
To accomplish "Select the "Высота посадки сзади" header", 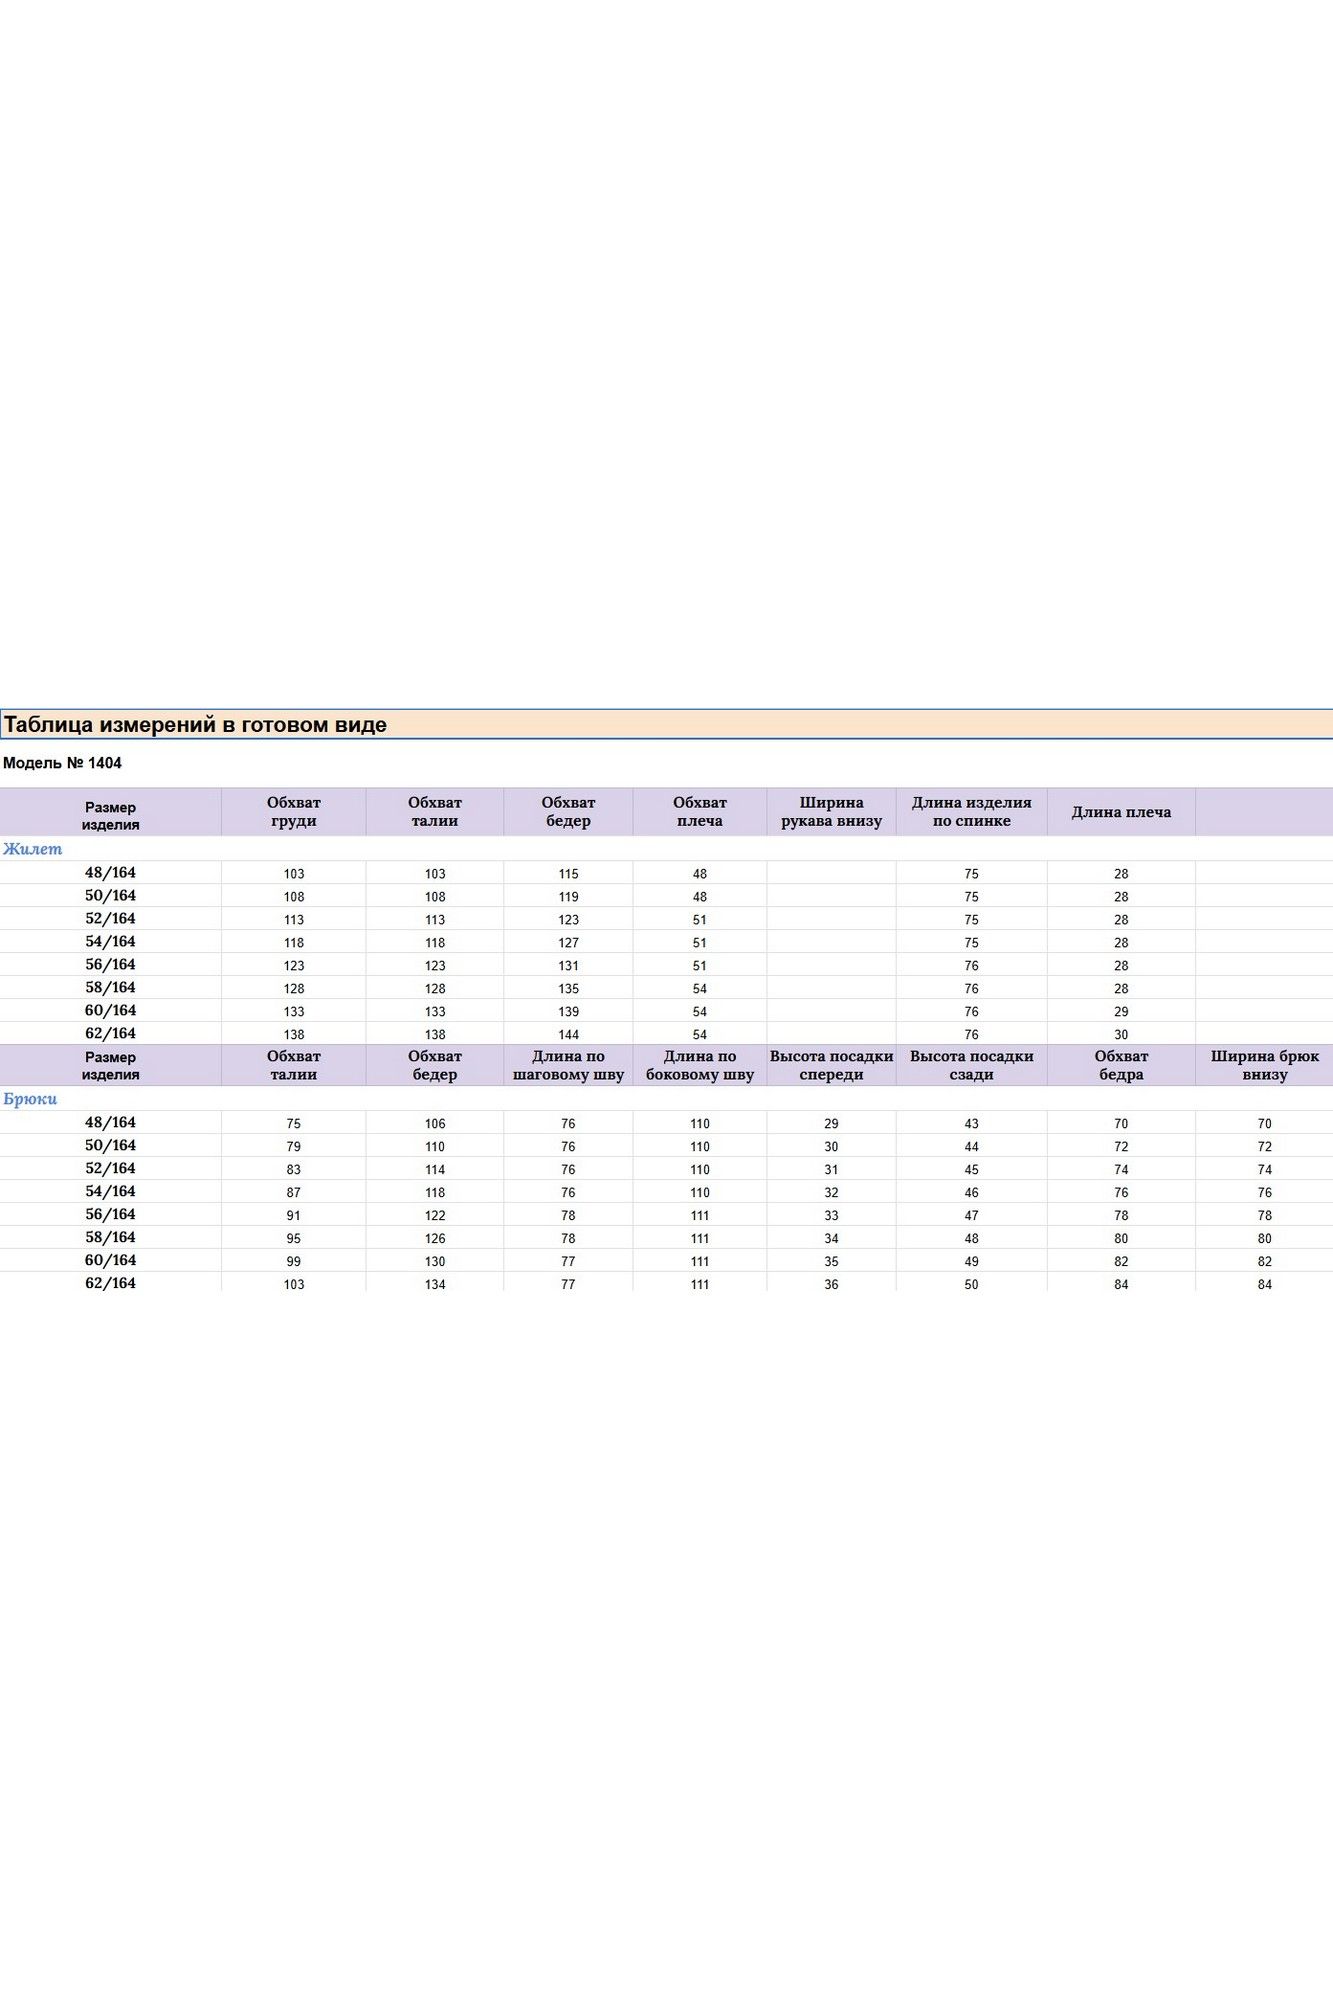I will coord(971,1066).
